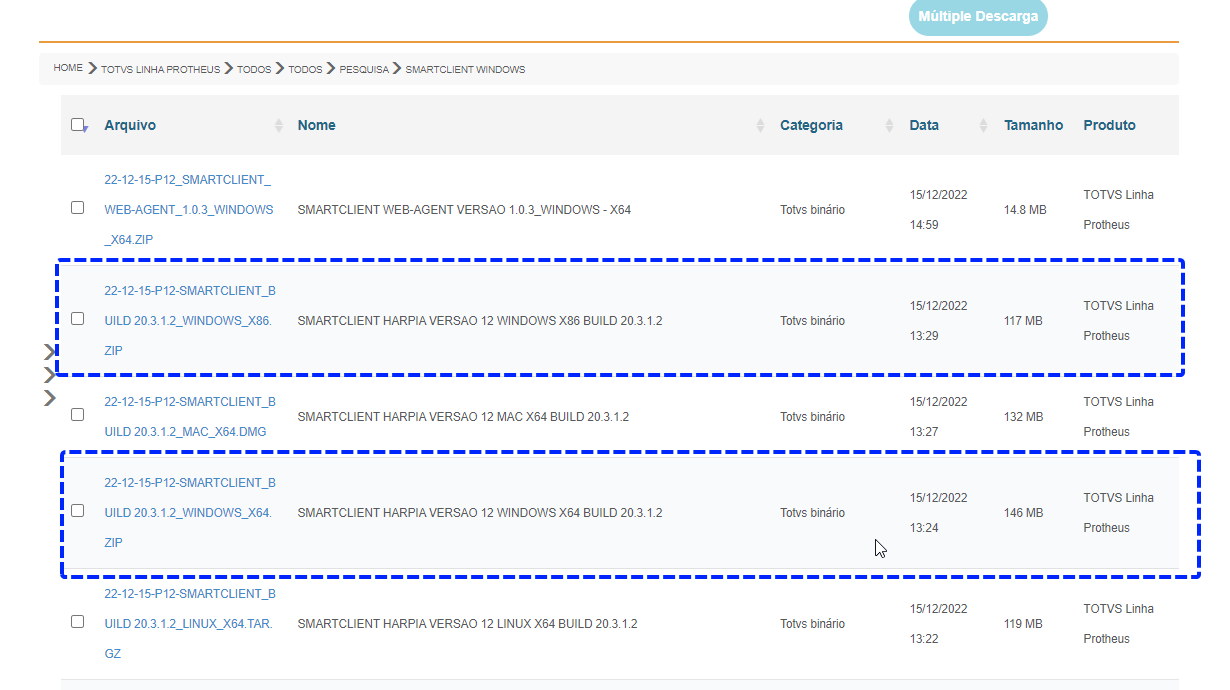The image size is (1230, 690).
Task: Click the Arquivo column header label
Action: 130,125
